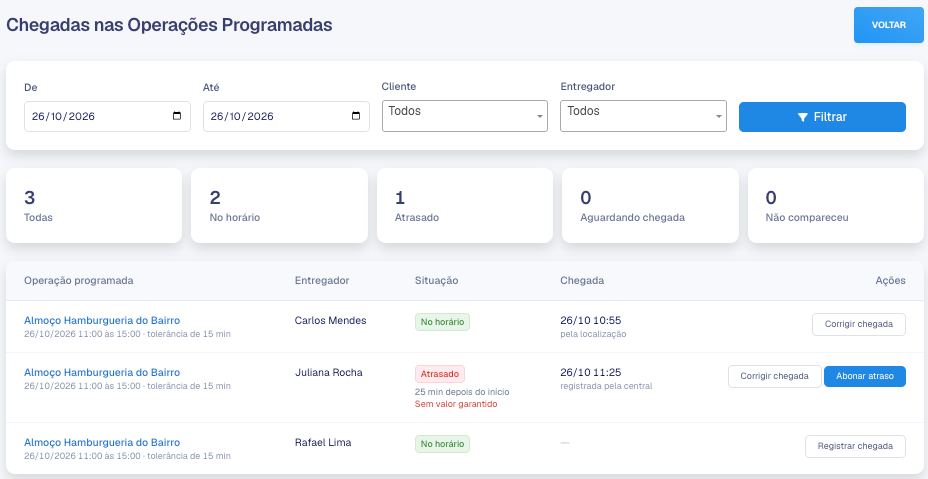Open calendar picker in the Até date field
Viewport: 928px width, 479px height.
pyautogui.click(x=356, y=116)
